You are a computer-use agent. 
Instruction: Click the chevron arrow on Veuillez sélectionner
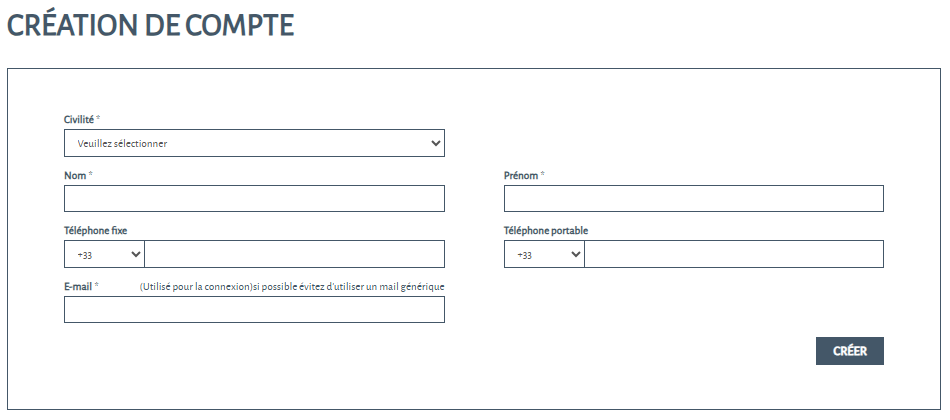435,143
